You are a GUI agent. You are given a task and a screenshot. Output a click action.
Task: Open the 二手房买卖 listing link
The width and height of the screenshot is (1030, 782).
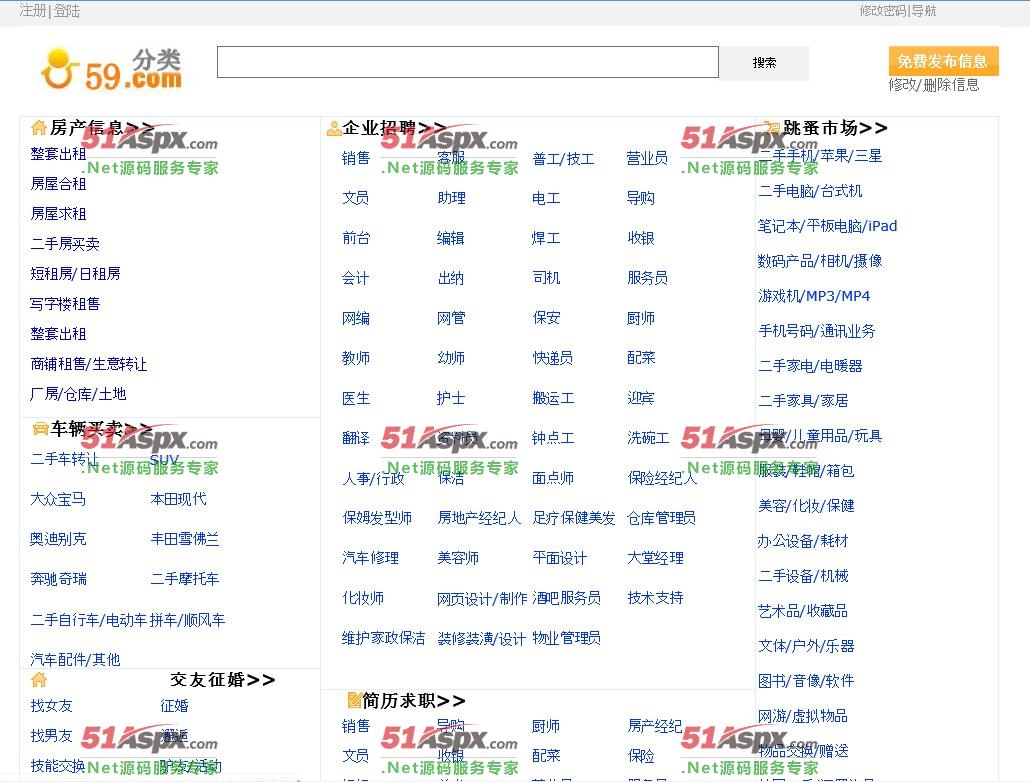65,244
